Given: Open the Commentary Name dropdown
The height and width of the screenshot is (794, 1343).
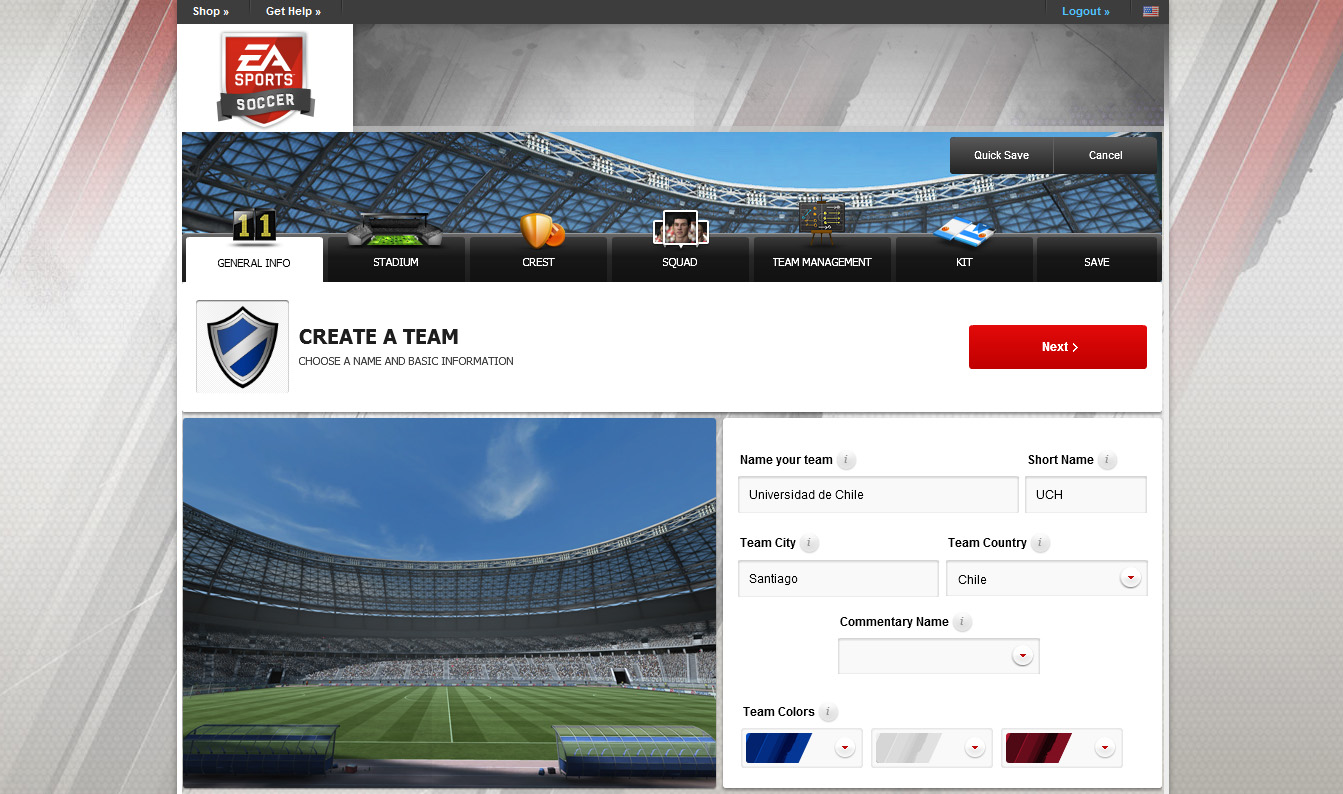Looking at the screenshot, I should pyautogui.click(x=939, y=656).
